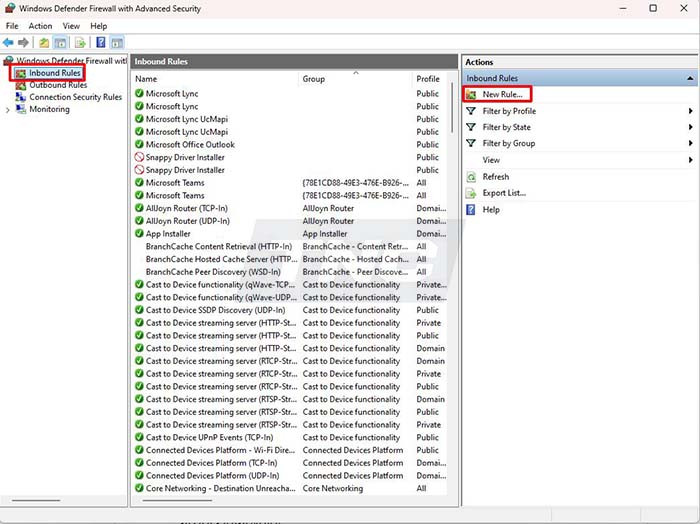Click the Up one level folder icon

(44, 43)
